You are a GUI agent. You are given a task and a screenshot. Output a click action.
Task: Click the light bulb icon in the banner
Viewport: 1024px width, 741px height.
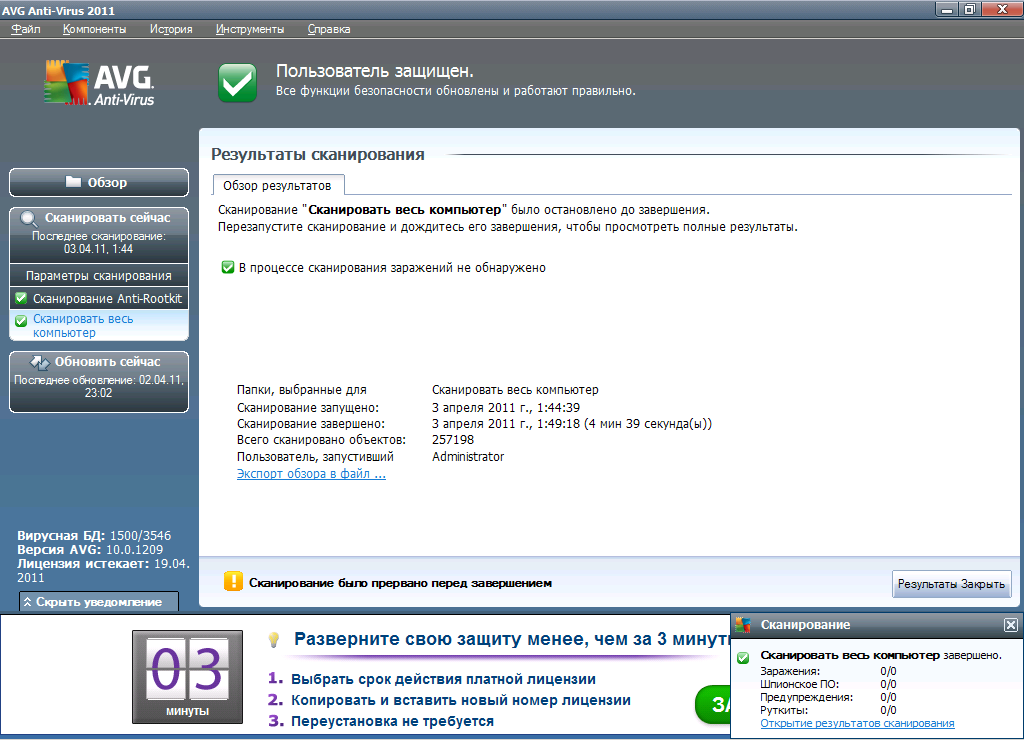tap(274, 640)
